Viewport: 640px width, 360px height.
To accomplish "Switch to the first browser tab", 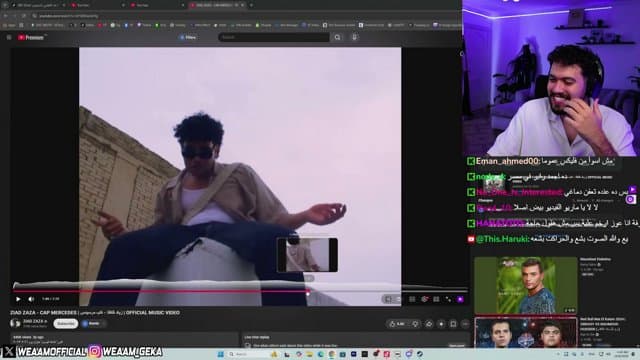I will tap(38, 5).
